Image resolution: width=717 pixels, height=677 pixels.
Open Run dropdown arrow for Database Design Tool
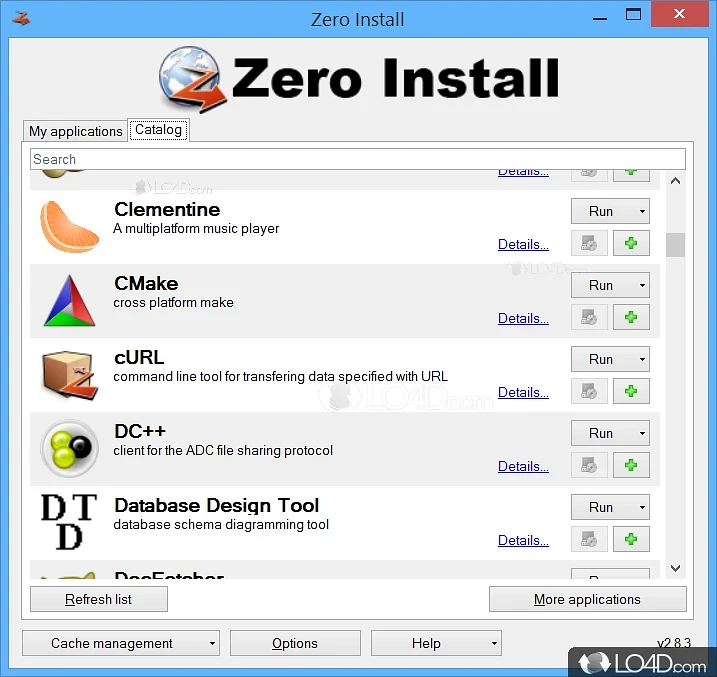click(x=642, y=507)
